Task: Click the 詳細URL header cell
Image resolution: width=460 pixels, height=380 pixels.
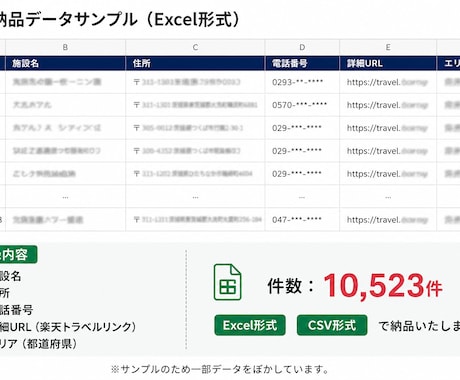Action: [388, 63]
